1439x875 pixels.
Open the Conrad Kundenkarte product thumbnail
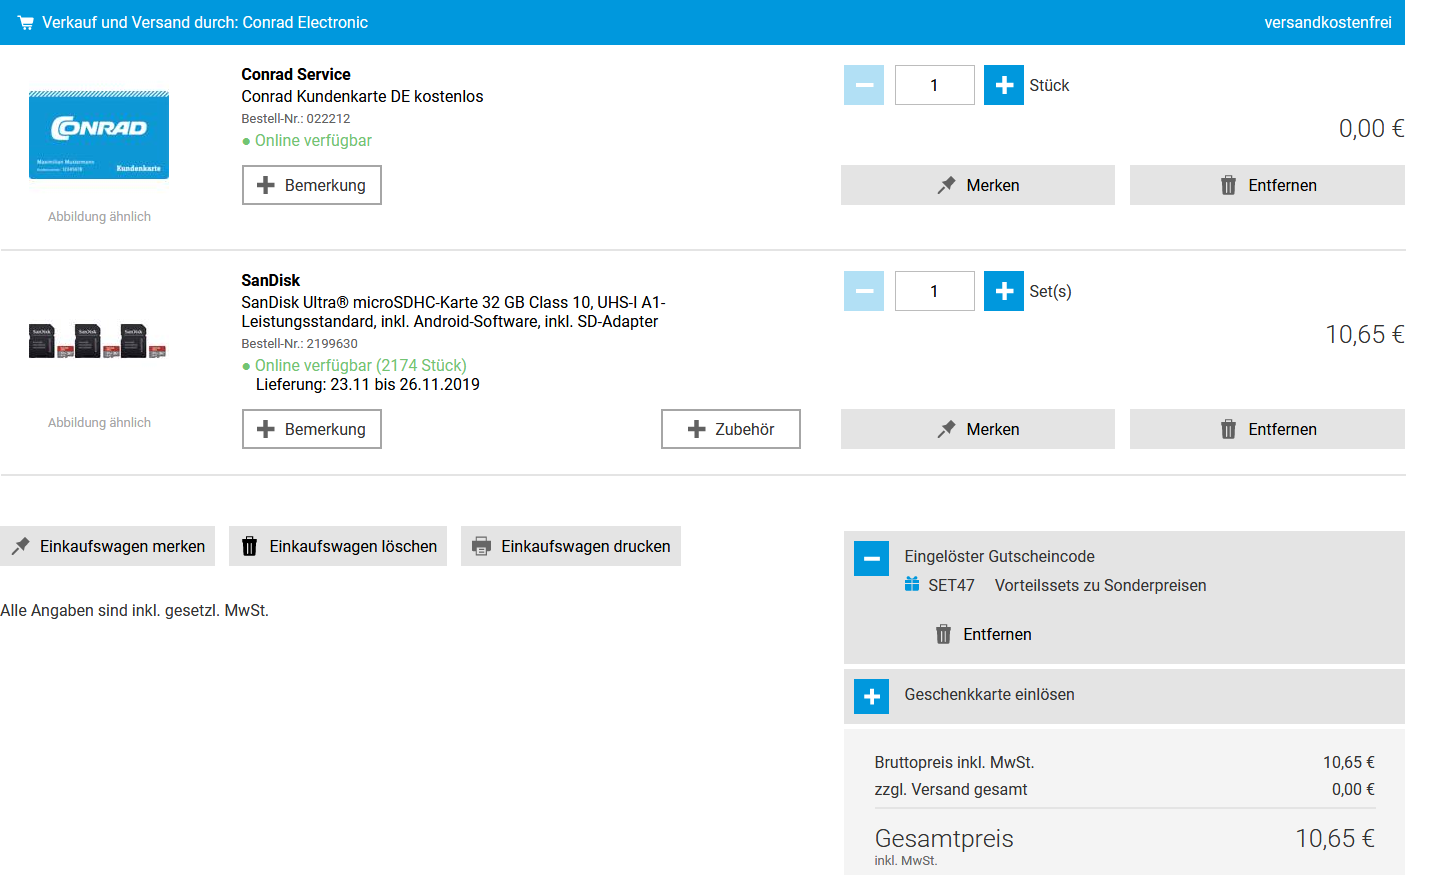pyautogui.click(x=99, y=135)
